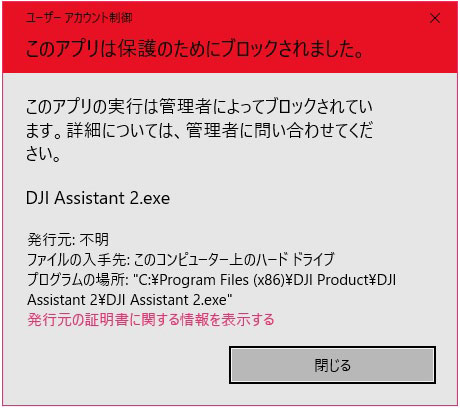Click the 閉じる button
The height and width of the screenshot is (408, 460).
[332, 365]
